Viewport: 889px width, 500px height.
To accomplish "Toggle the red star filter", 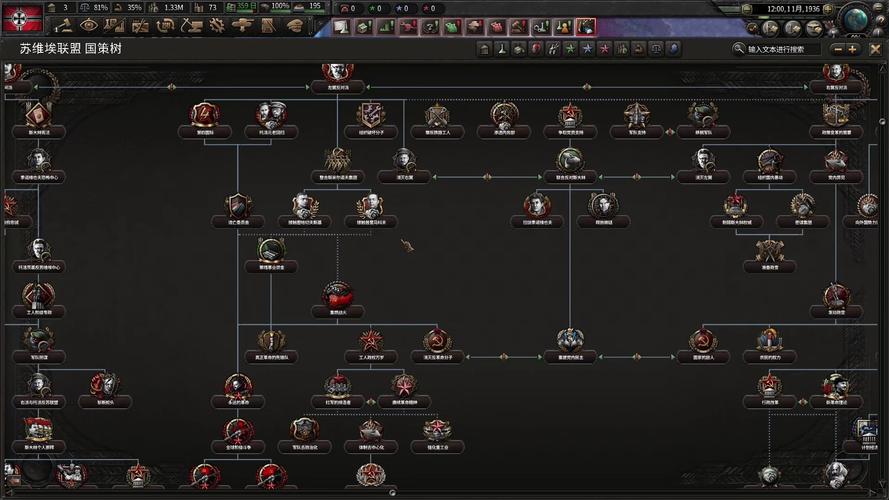I will (604, 49).
